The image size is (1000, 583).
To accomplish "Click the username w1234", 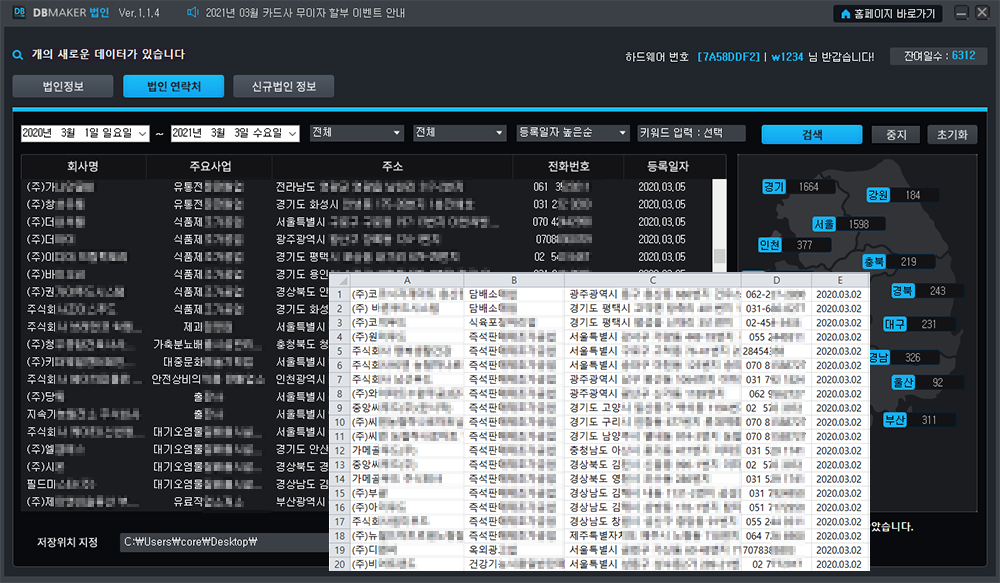I will click(787, 57).
